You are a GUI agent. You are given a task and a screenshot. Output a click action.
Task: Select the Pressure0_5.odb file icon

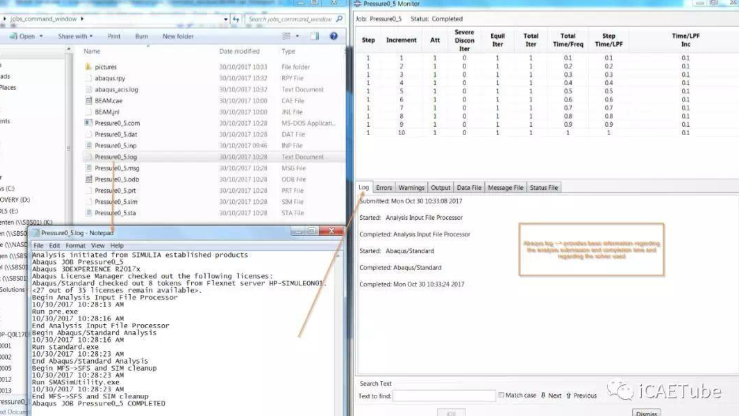pyautogui.click(x=88, y=179)
